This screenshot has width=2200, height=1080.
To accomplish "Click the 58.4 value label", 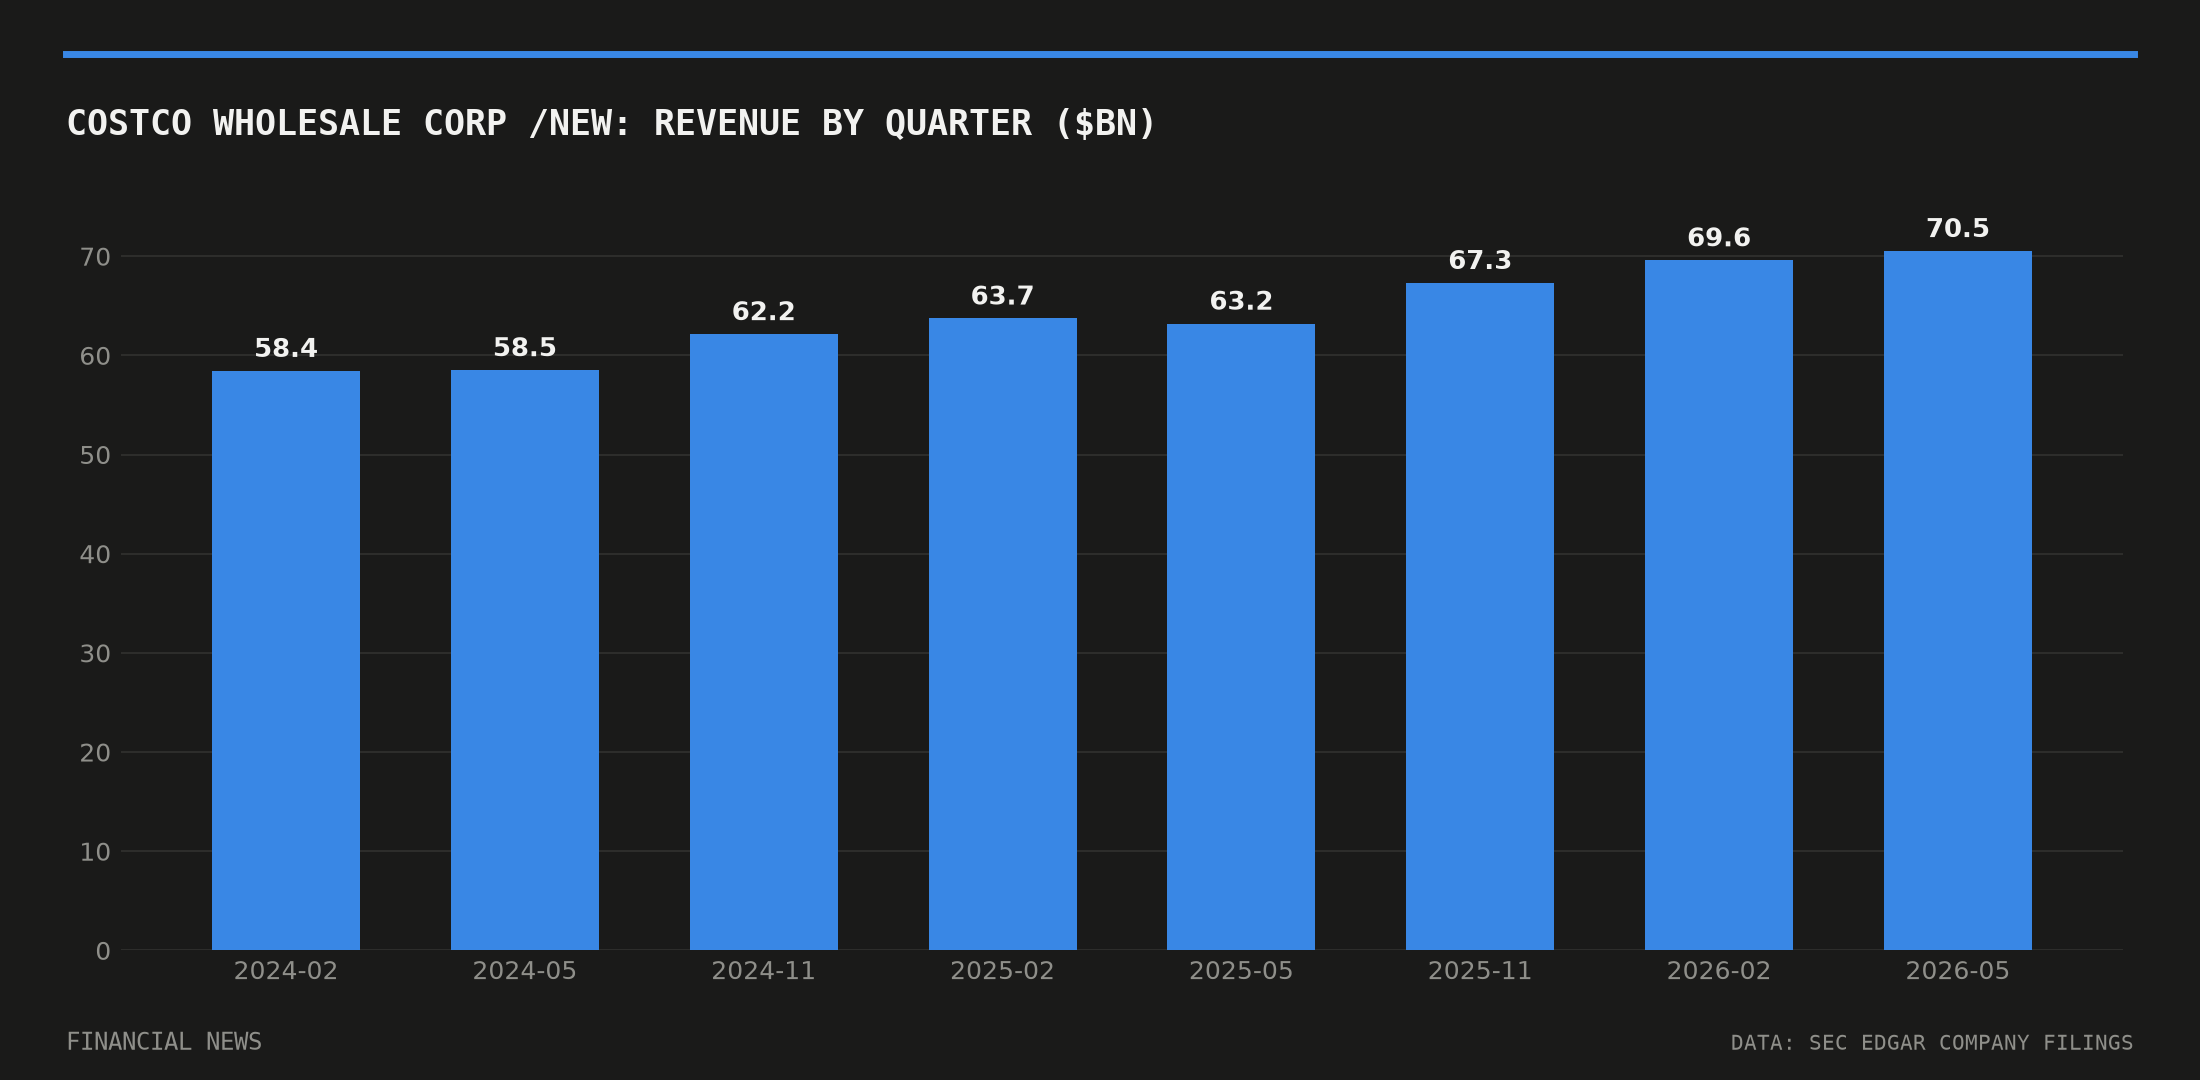I will [x=286, y=348].
